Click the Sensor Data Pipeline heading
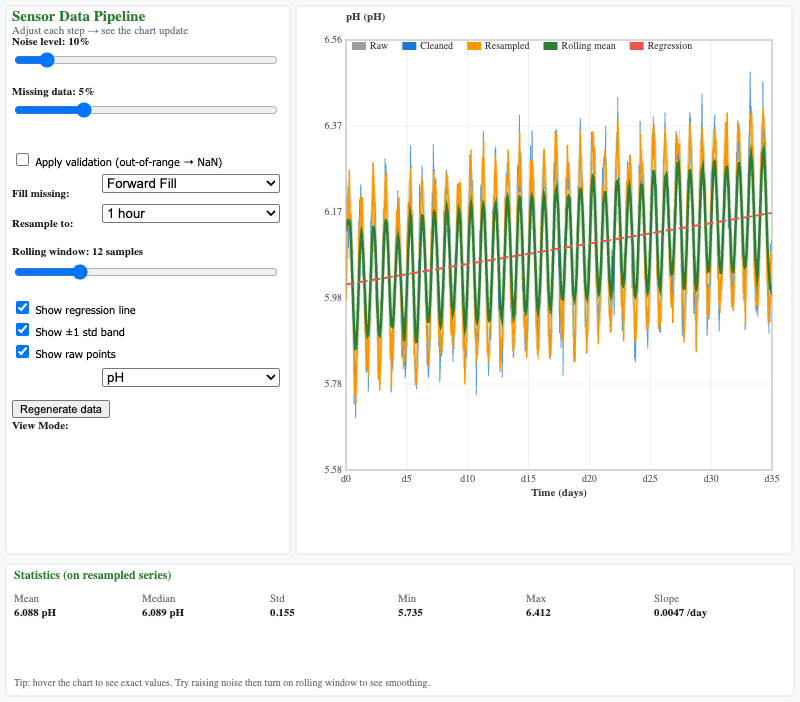 [x=79, y=16]
